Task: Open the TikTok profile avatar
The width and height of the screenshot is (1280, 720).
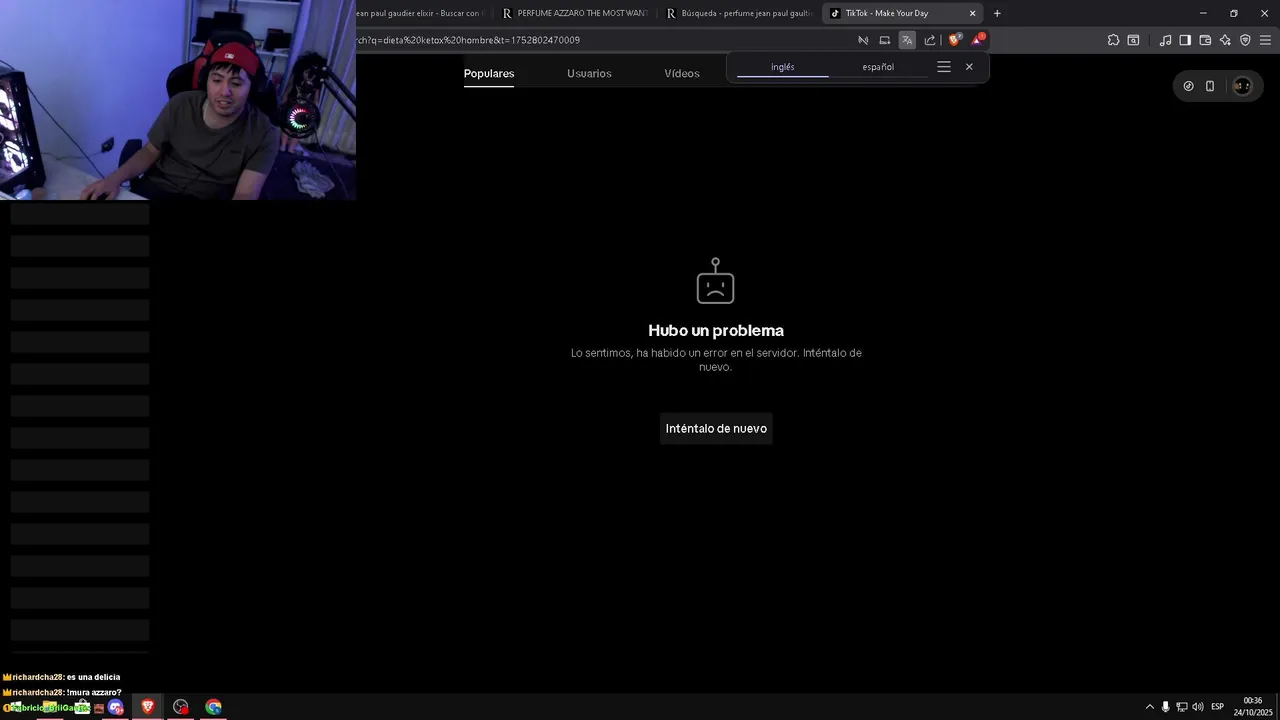Action: (1242, 86)
